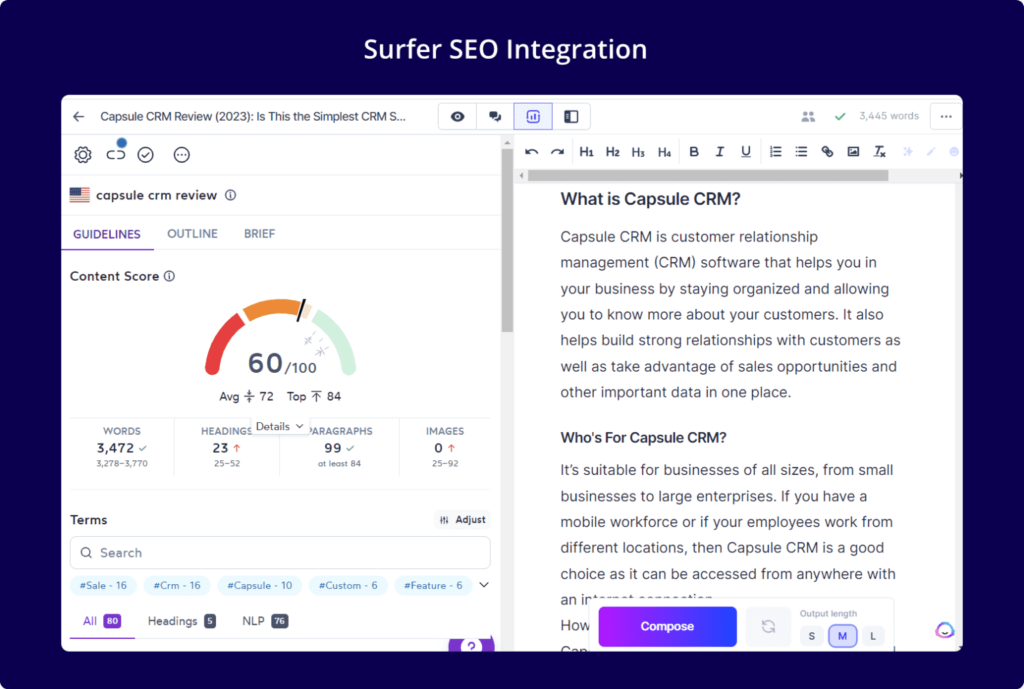Screen dimensions: 1024x689
Task: Click the 3,445 words counter
Action: coord(889,116)
